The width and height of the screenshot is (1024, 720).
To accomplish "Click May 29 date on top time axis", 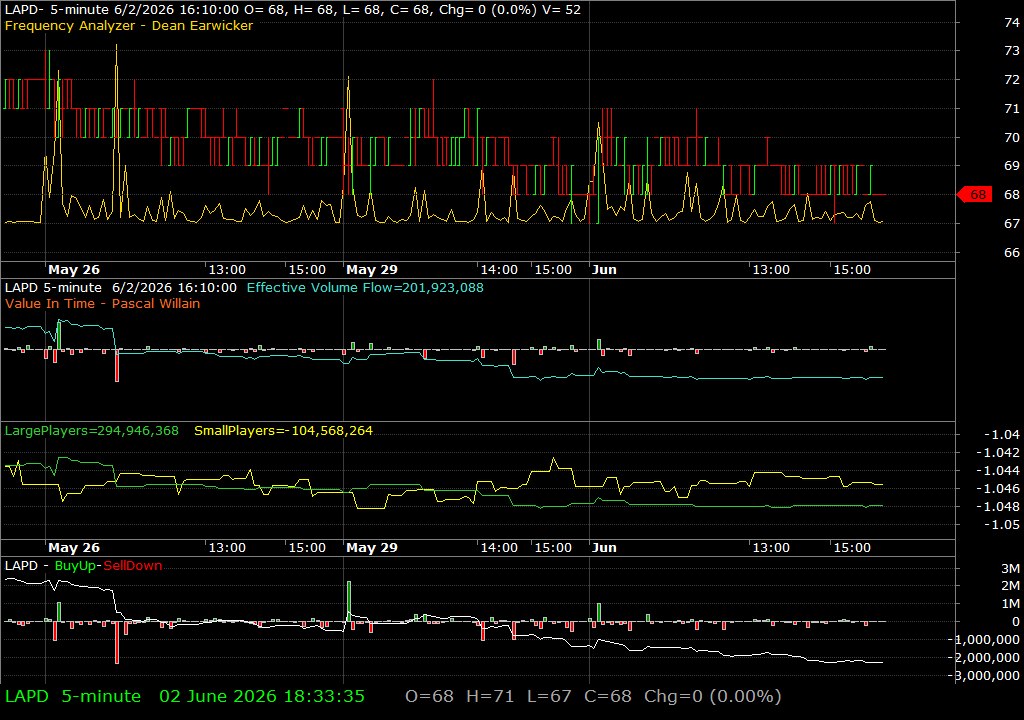I will point(372,270).
